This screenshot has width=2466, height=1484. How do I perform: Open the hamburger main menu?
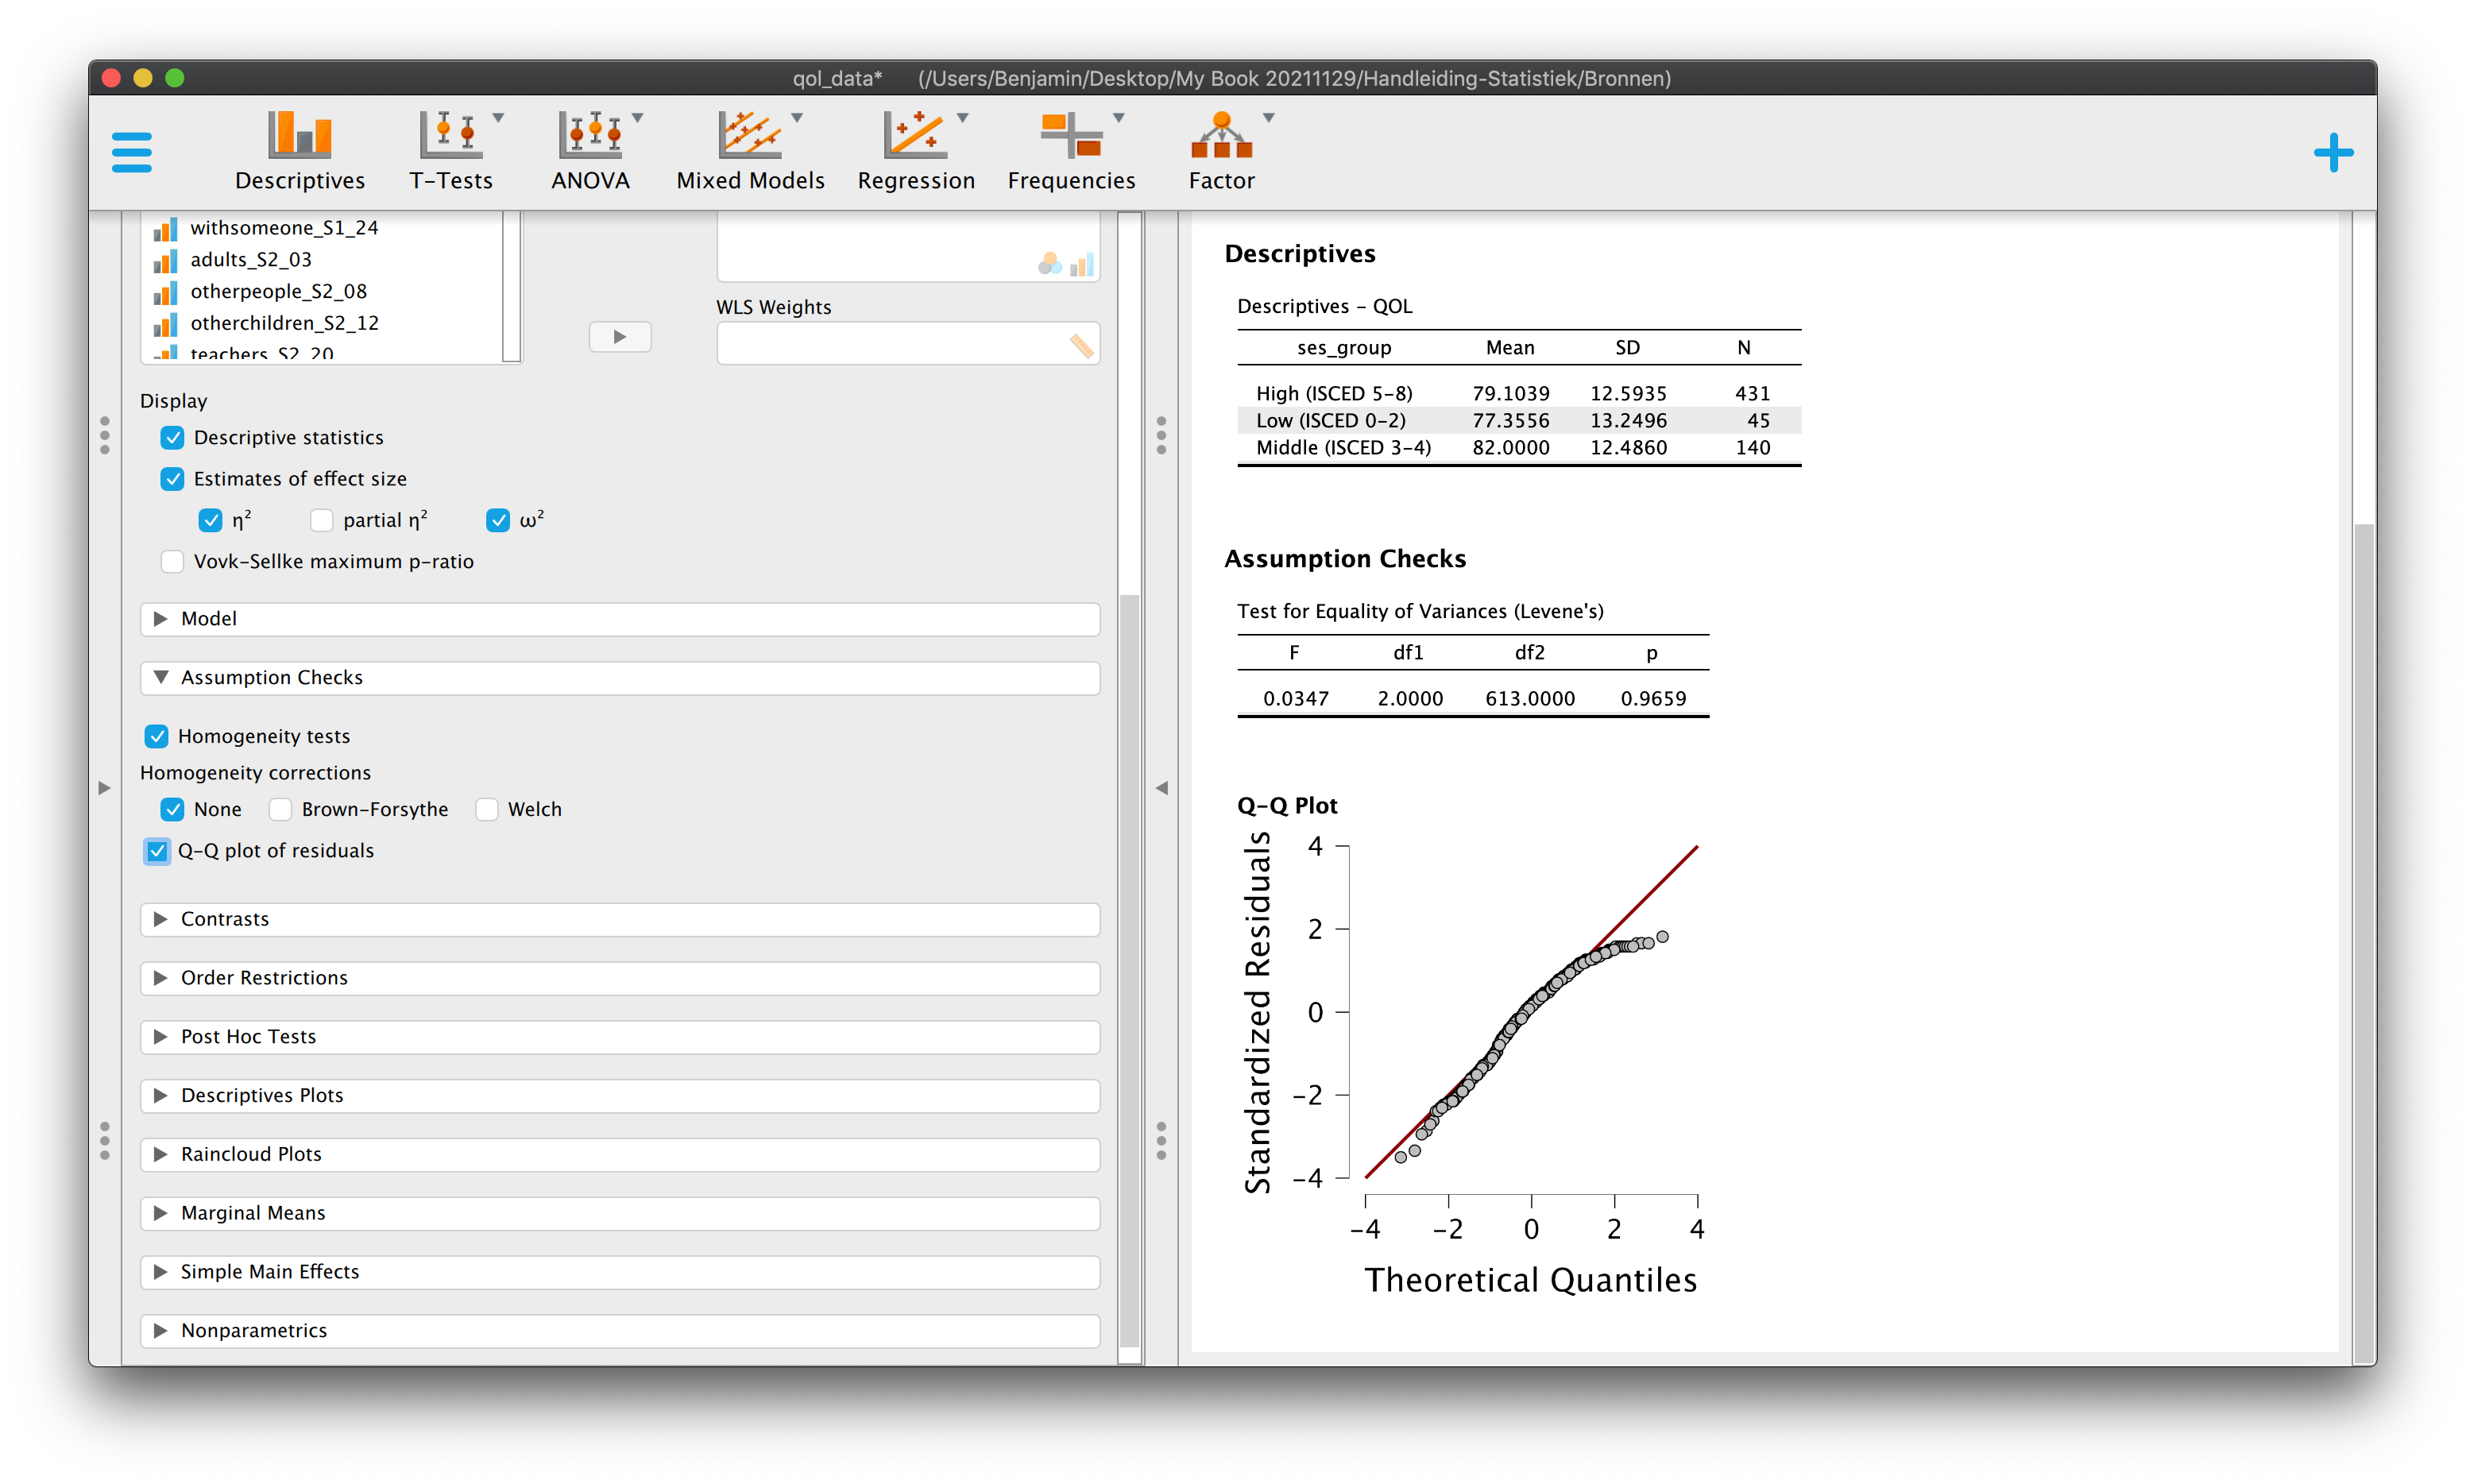coord(131,152)
